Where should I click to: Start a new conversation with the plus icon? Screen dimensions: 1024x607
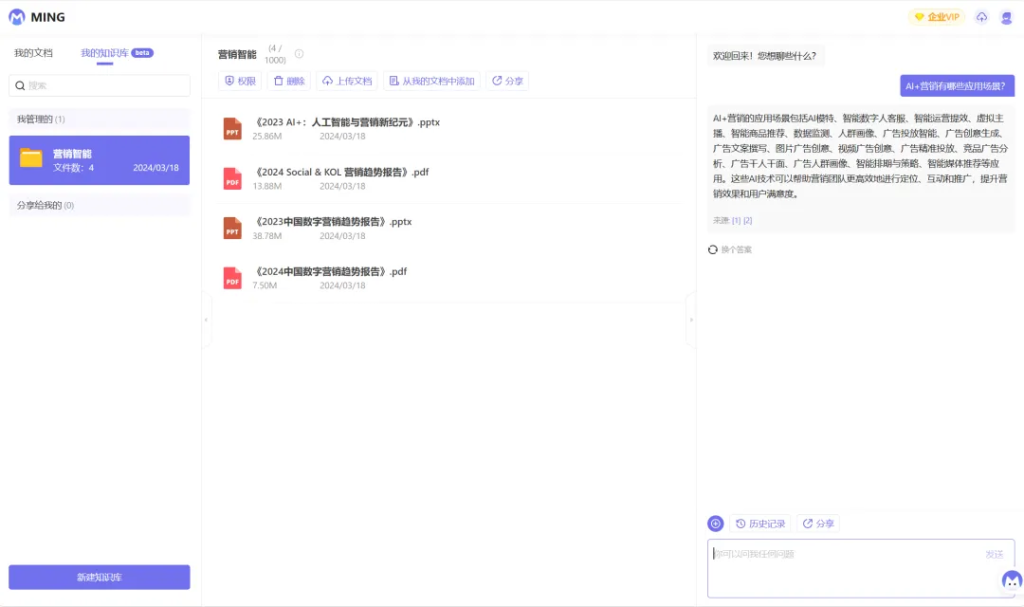point(714,523)
